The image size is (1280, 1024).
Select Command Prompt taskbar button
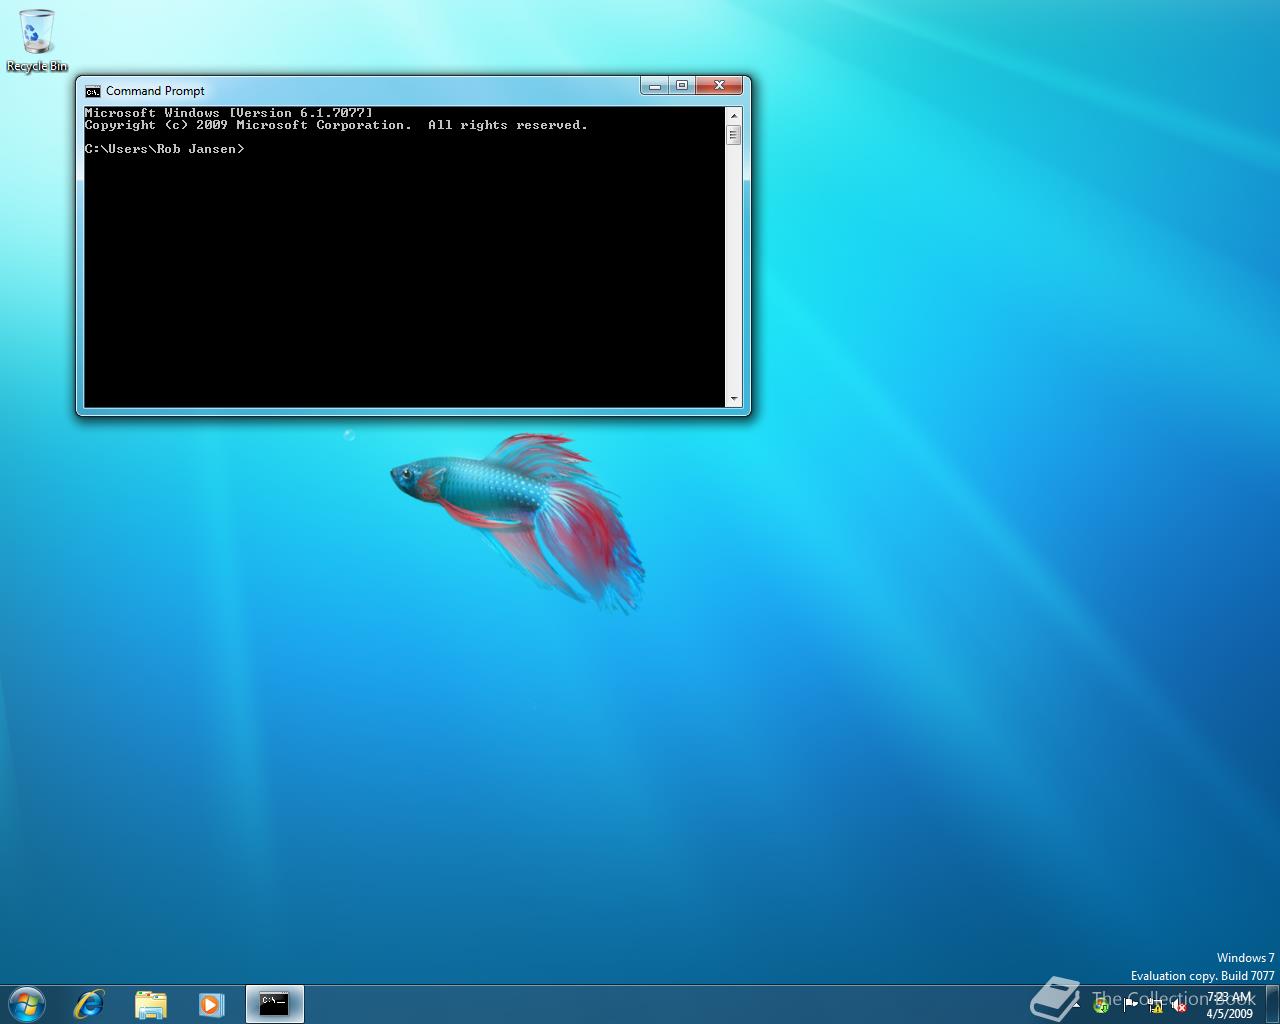coord(274,1004)
